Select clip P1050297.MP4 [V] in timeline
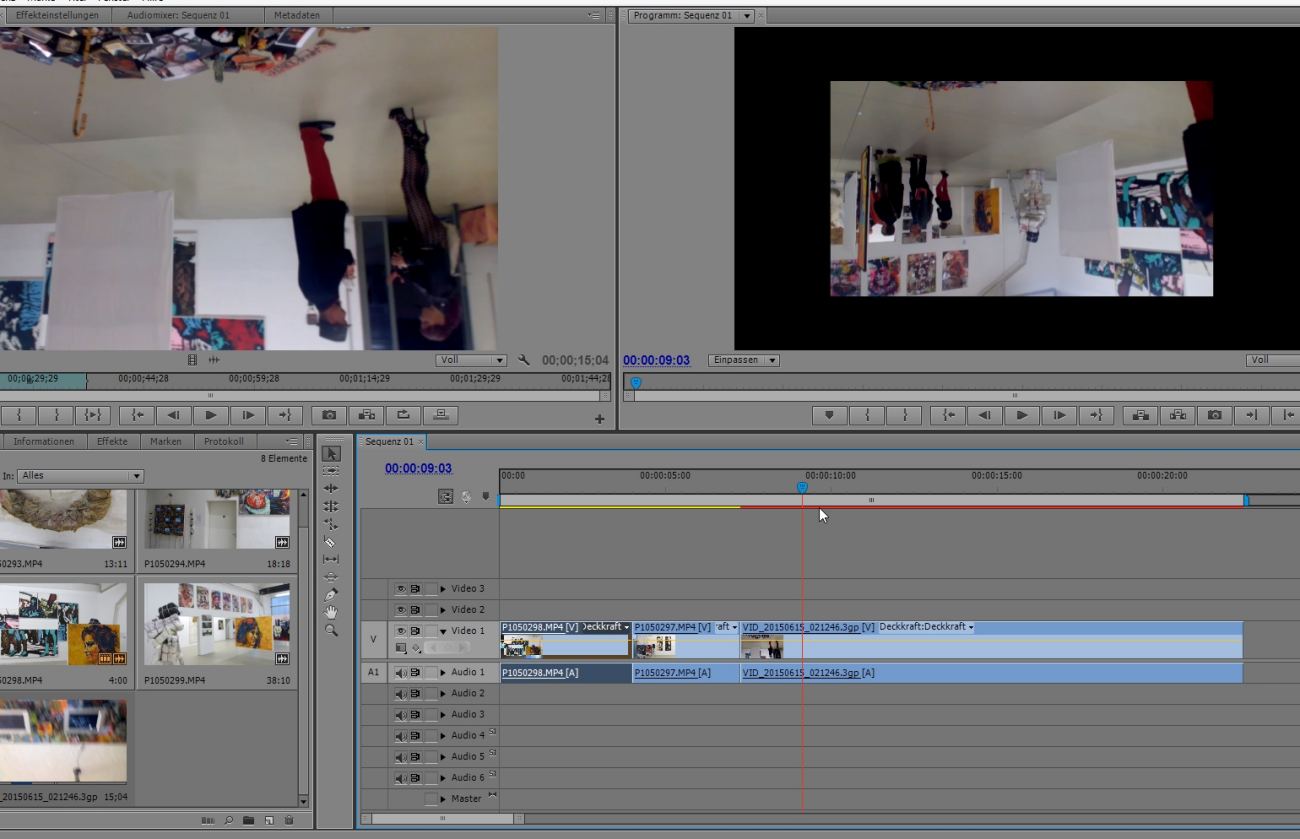 tap(686, 640)
